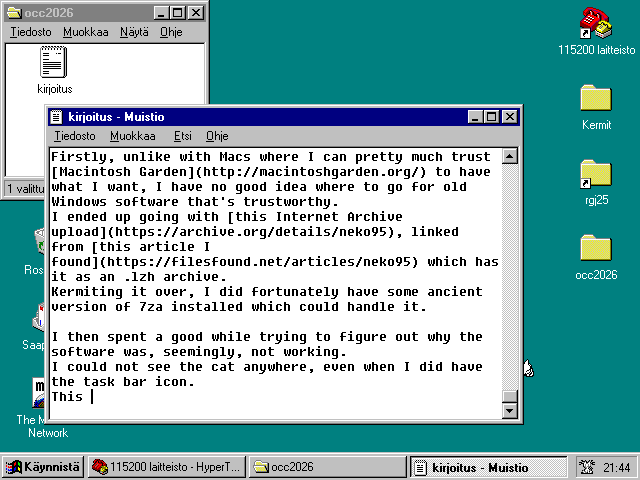The width and height of the screenshot is (640, 480).
Task: Open the 115200 laitteisto desktop shortcut
Action: click(596, 31)
